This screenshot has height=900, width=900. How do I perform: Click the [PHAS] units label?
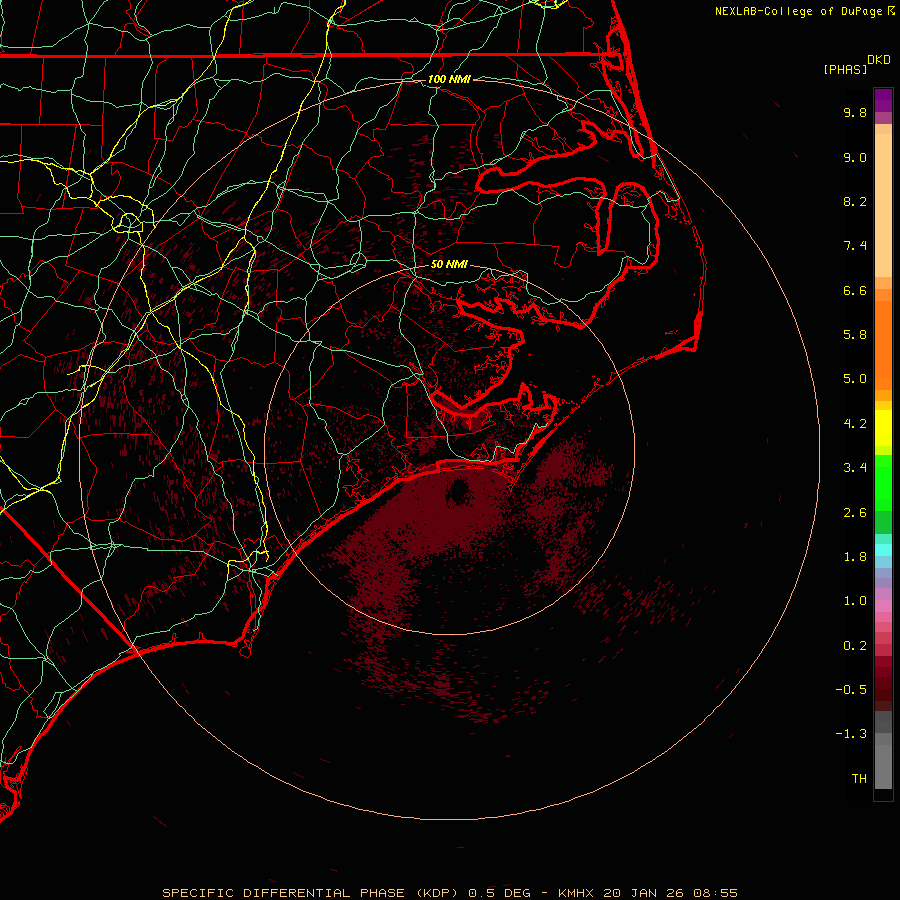point(845,69)
